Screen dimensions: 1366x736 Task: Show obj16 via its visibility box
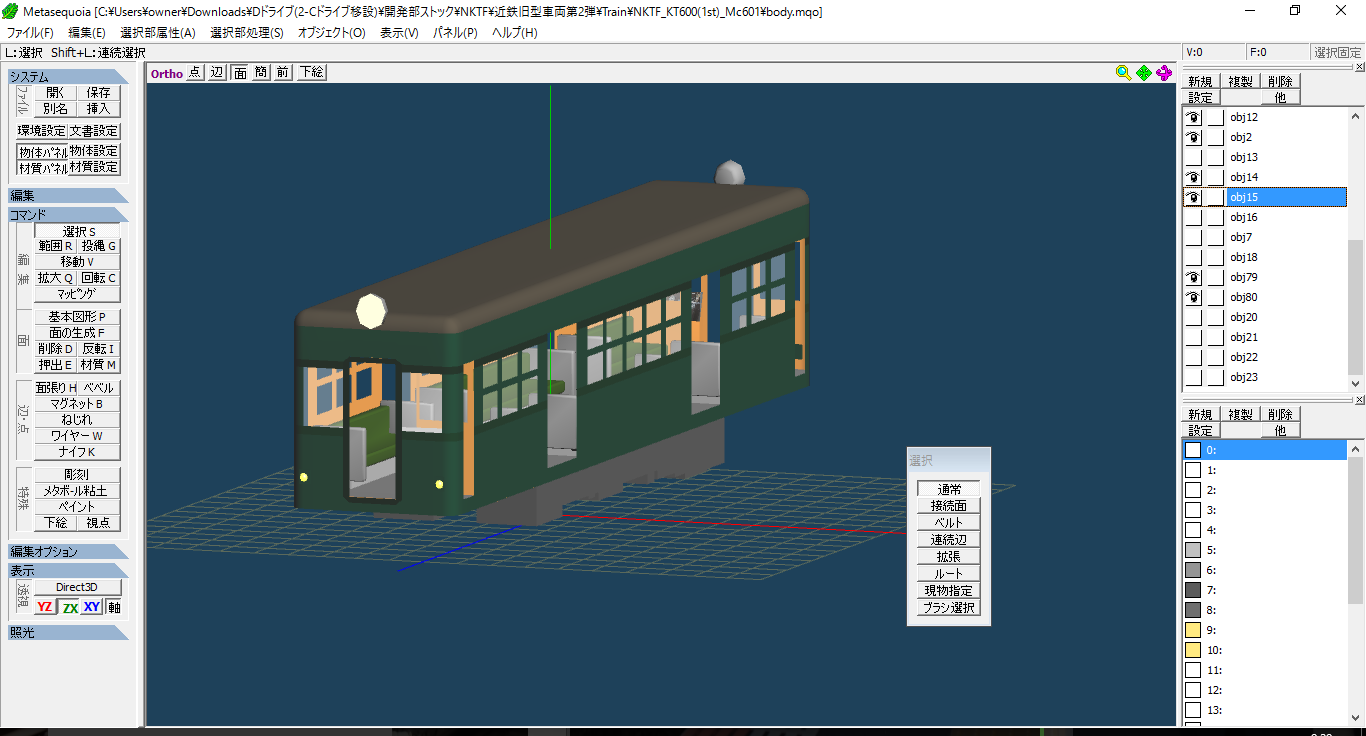[x=1194, y=217]
